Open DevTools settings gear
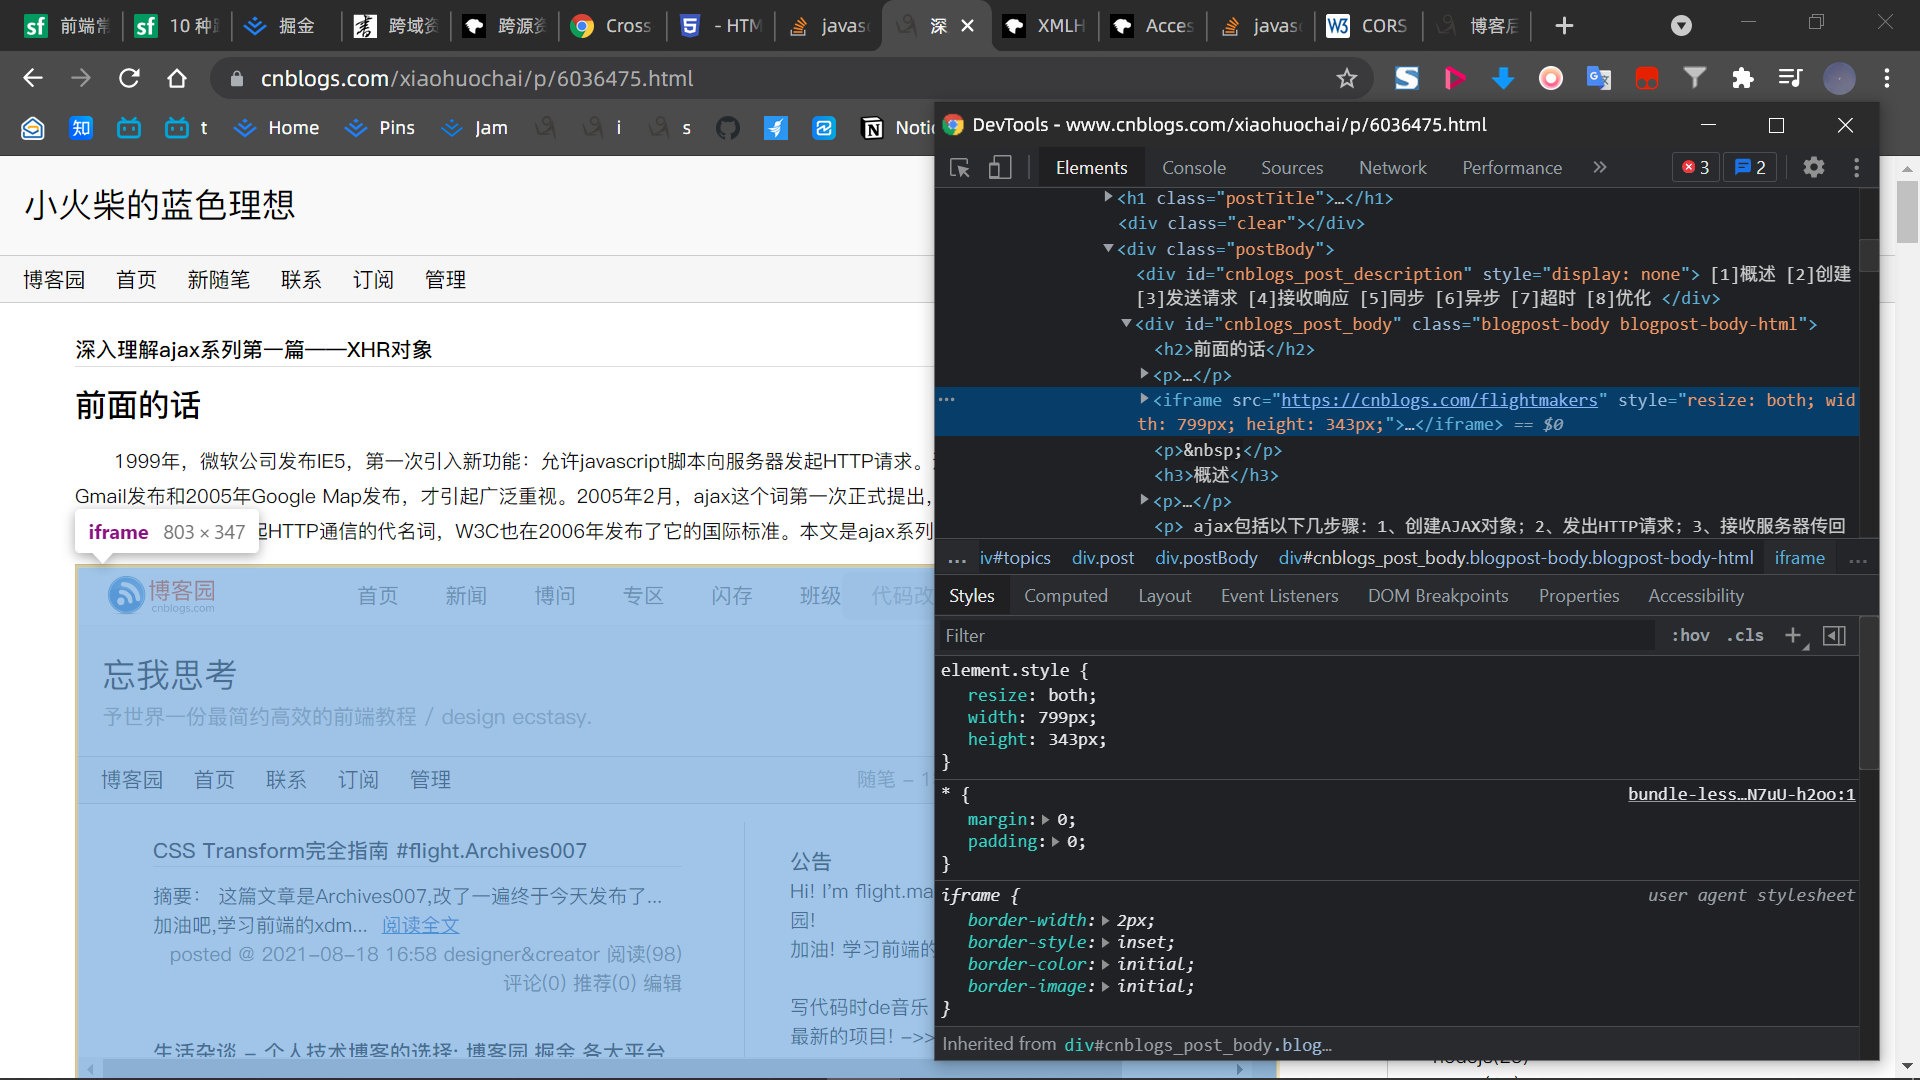 1814,168
